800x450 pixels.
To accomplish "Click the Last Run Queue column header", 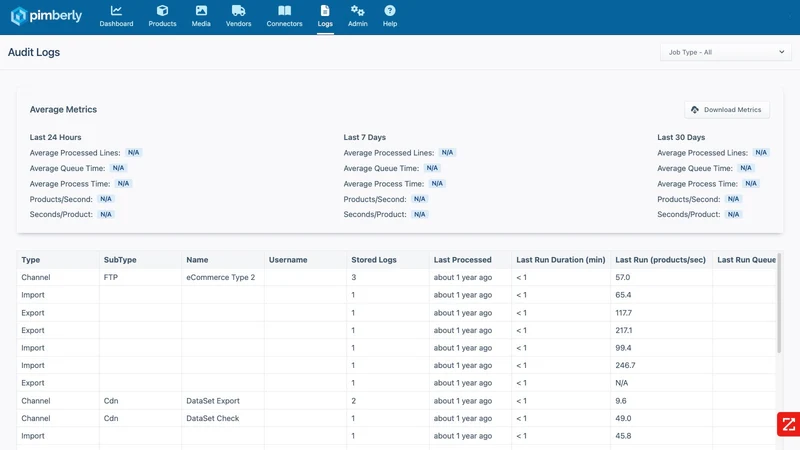I will (x=746, y=260).
